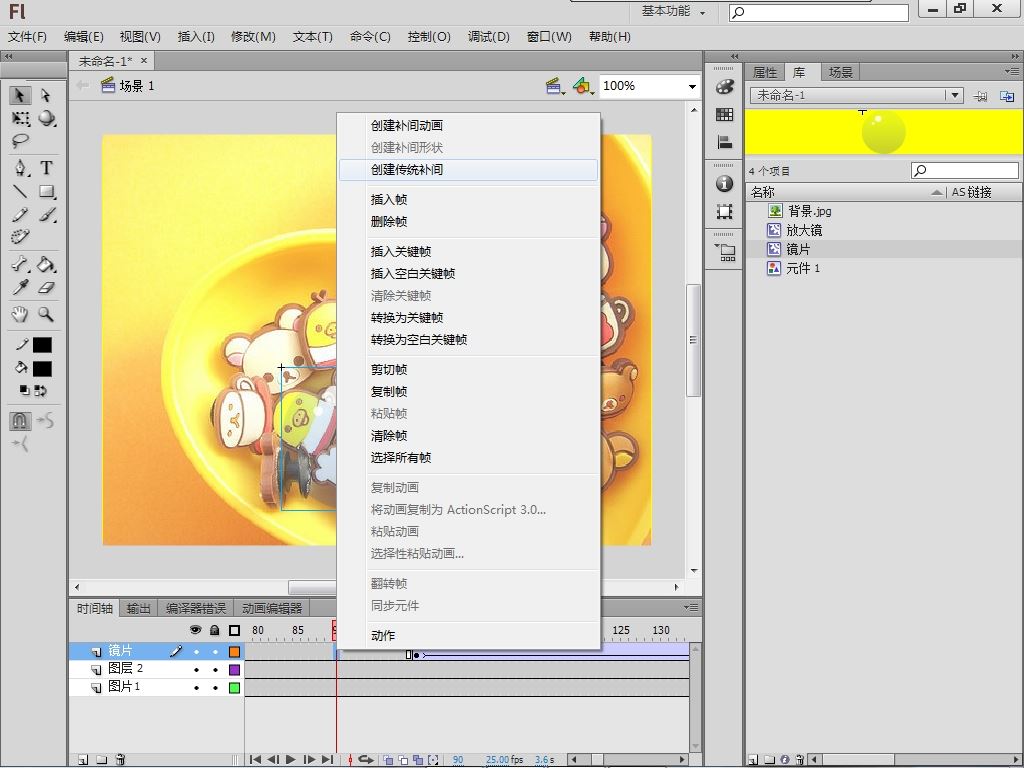Click the outline square icon above the layers
The image size is (1024, 768).
[234, 630]
